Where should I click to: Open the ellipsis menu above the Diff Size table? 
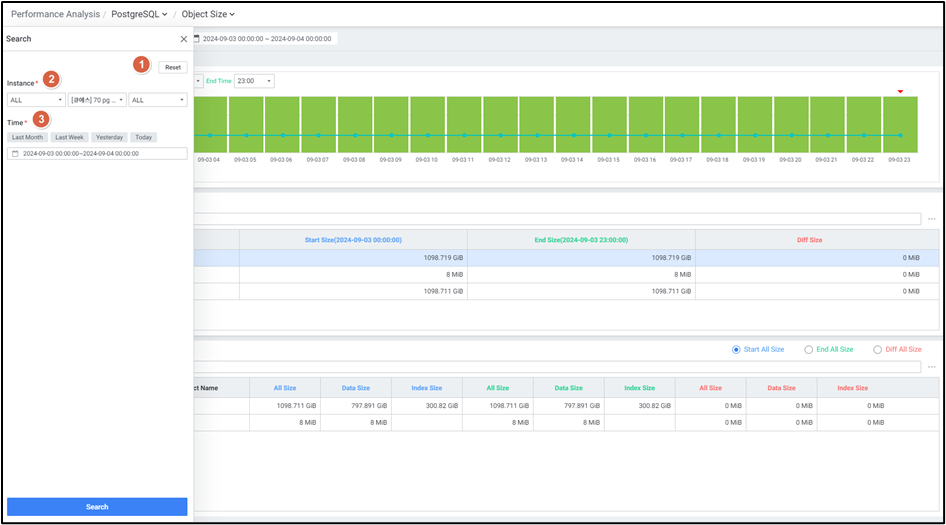[x=931, y=219]
